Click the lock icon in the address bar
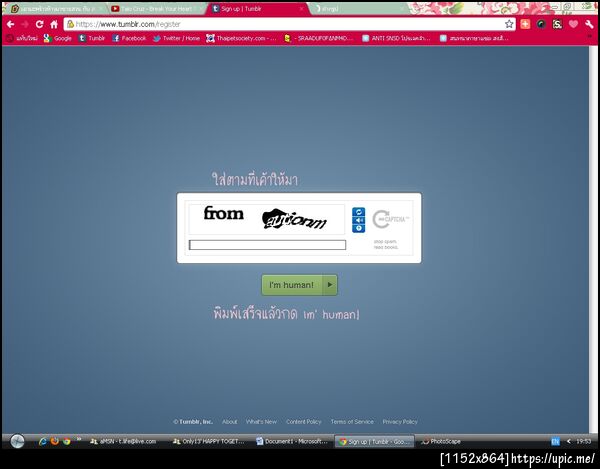The width and height of the screenshot is (600, 469). 70,24
